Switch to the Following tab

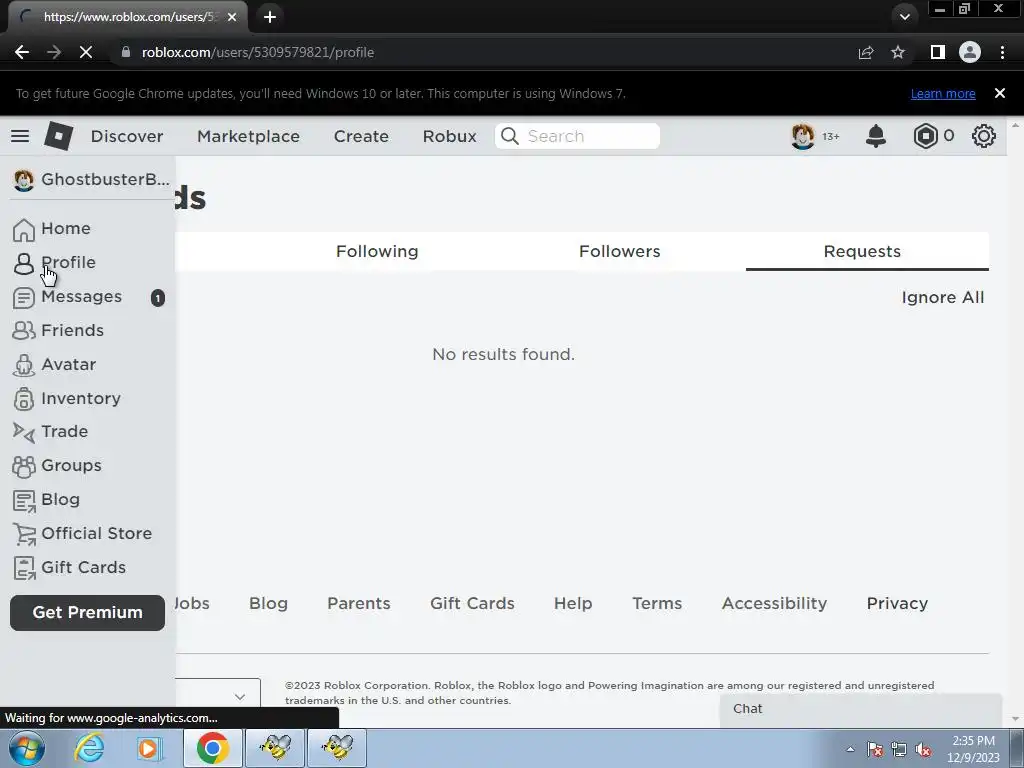[377, 251]
